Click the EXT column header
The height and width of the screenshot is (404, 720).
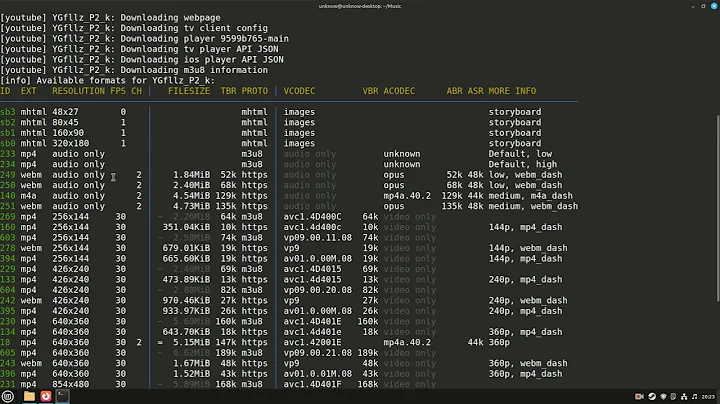point(28,91)
